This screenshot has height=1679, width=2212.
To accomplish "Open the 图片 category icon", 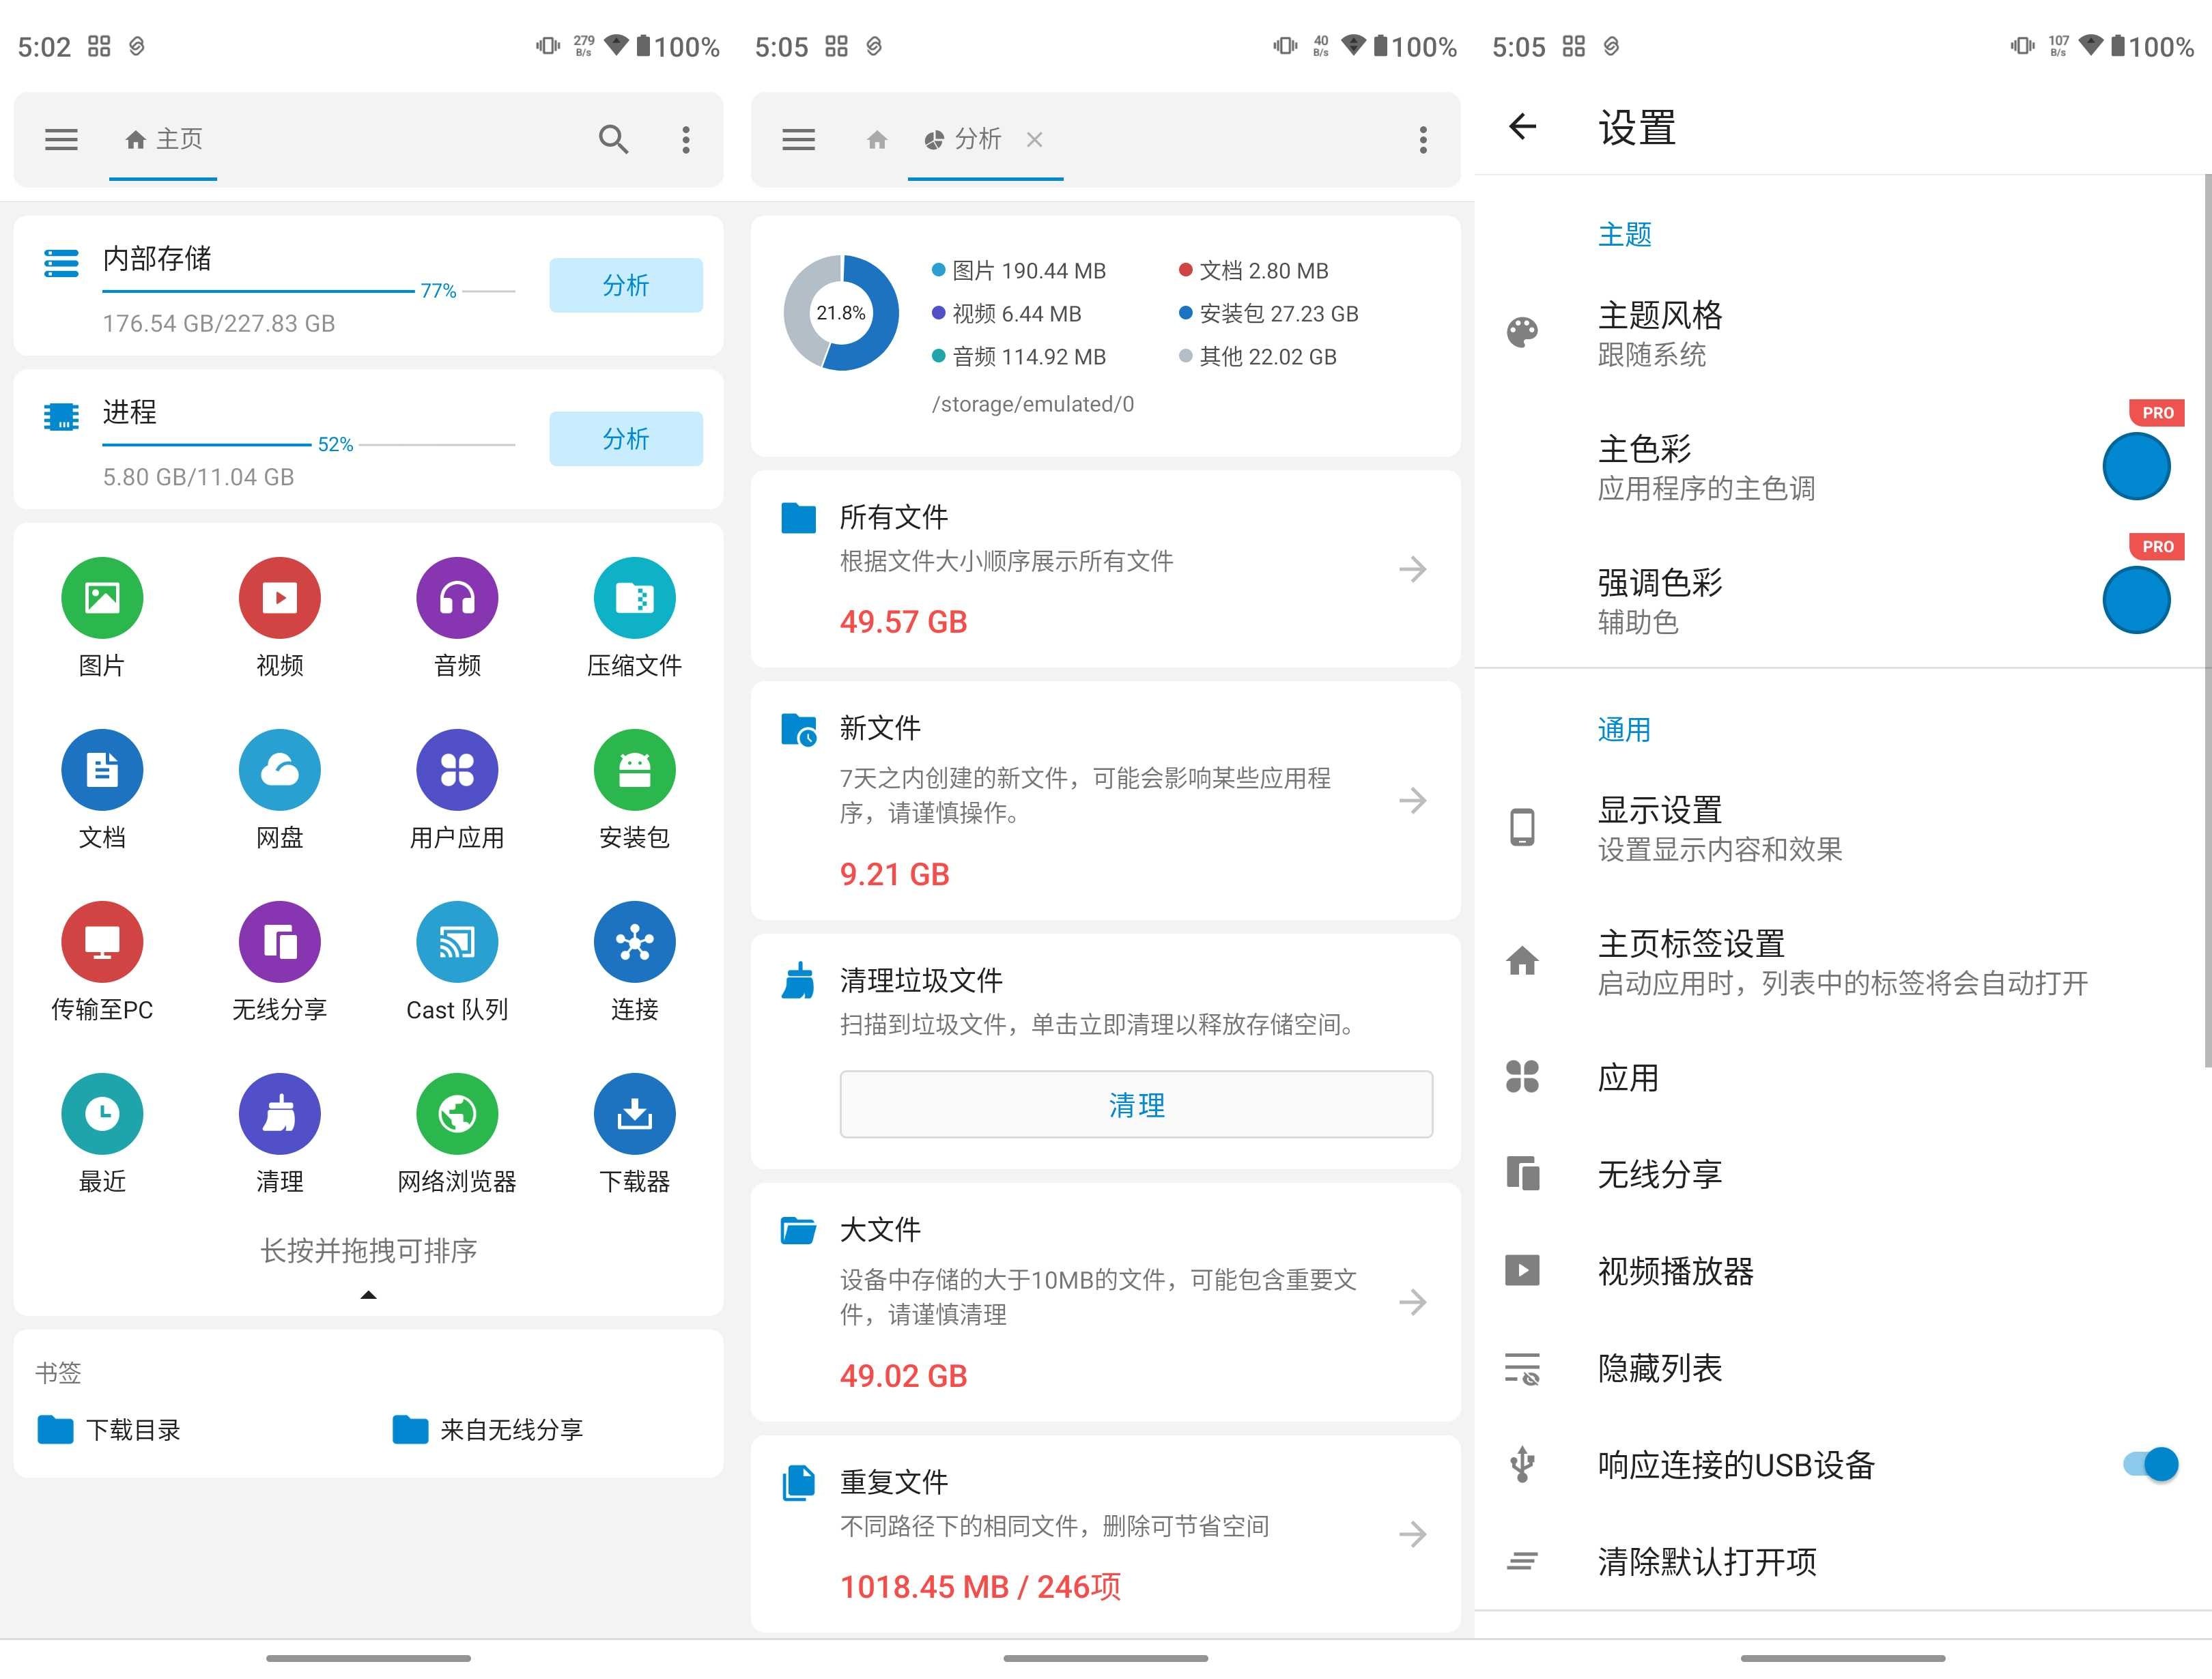I will tap(102, 597).
